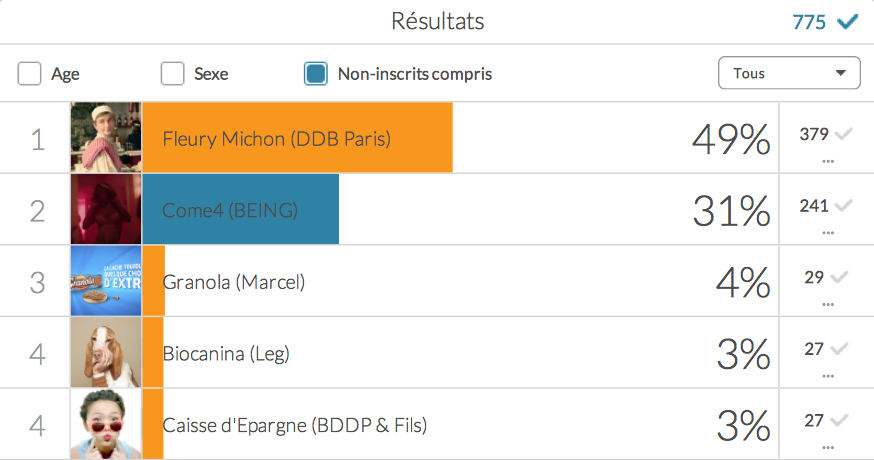Click the checkmark next to 241 votes
The width and height of the screenshot is (874, 460).
coord(843,206)
